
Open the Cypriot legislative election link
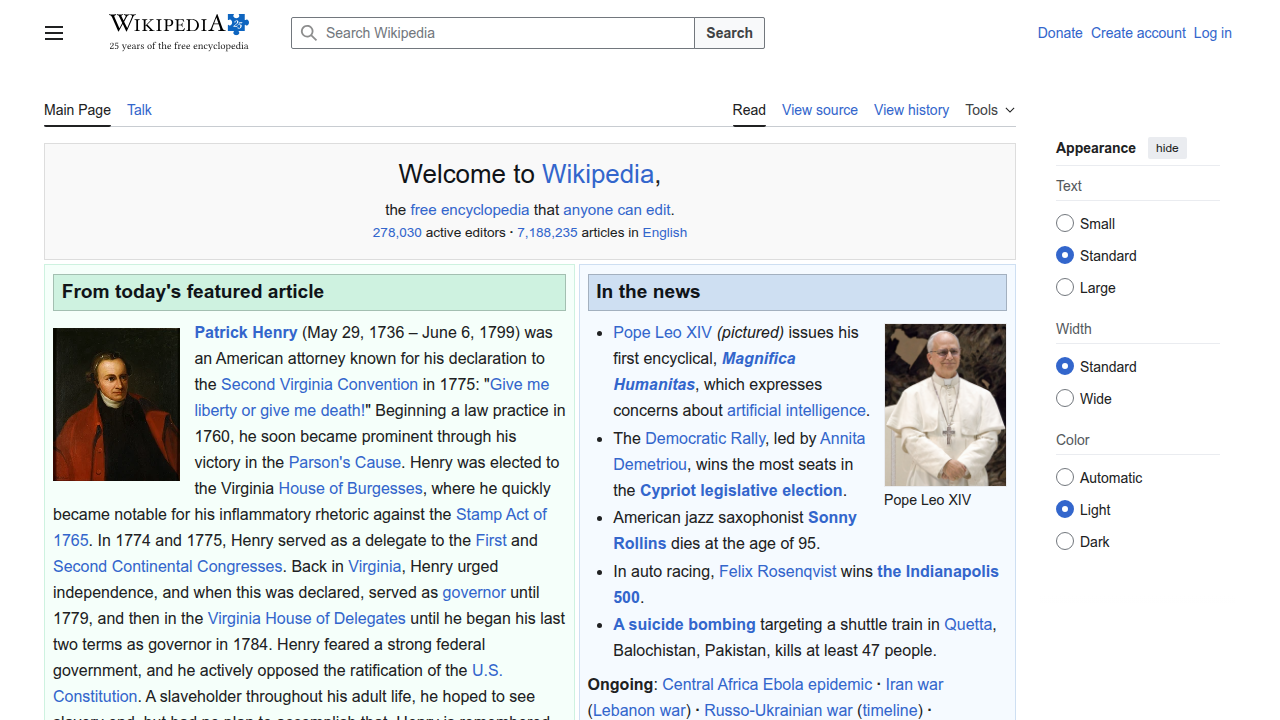741,490
